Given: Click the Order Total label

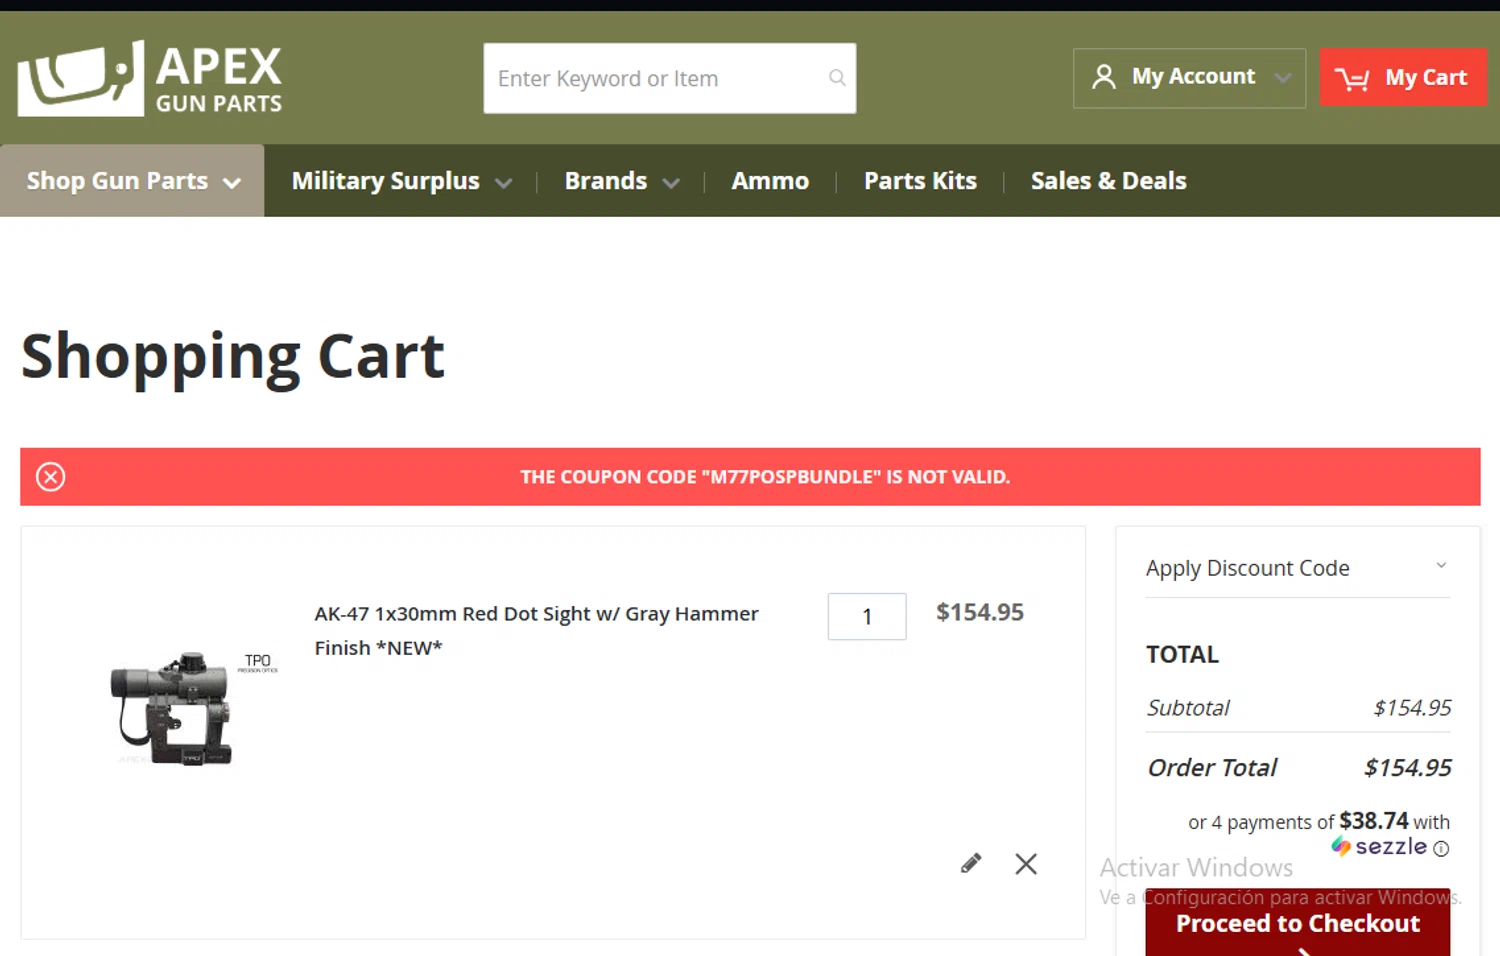Looking at the screenshot, I should [x=1211, y=767].
